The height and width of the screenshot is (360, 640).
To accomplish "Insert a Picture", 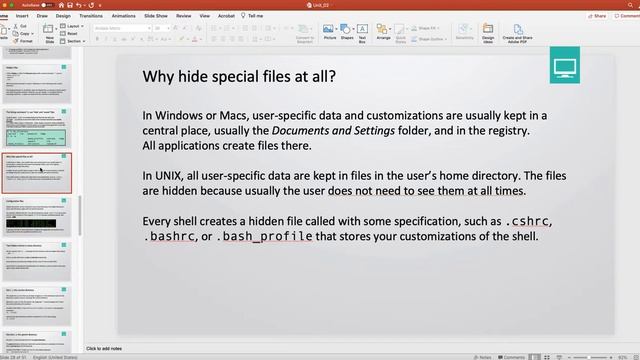I will (329, 32).
